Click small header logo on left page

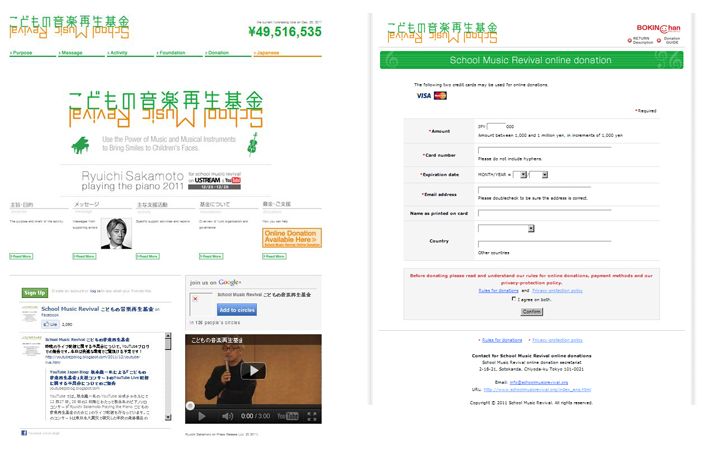point(69,27)
